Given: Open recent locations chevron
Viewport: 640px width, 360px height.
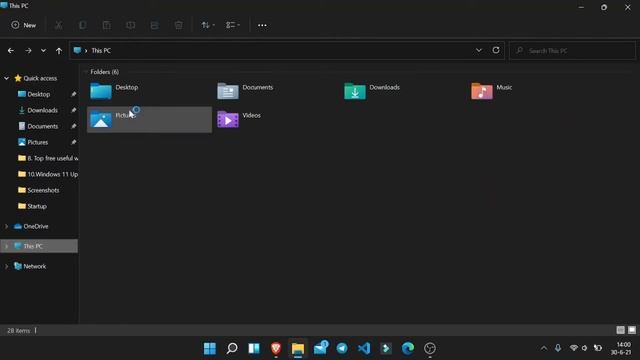Looking at the screenshot, I should coord(43,51).
